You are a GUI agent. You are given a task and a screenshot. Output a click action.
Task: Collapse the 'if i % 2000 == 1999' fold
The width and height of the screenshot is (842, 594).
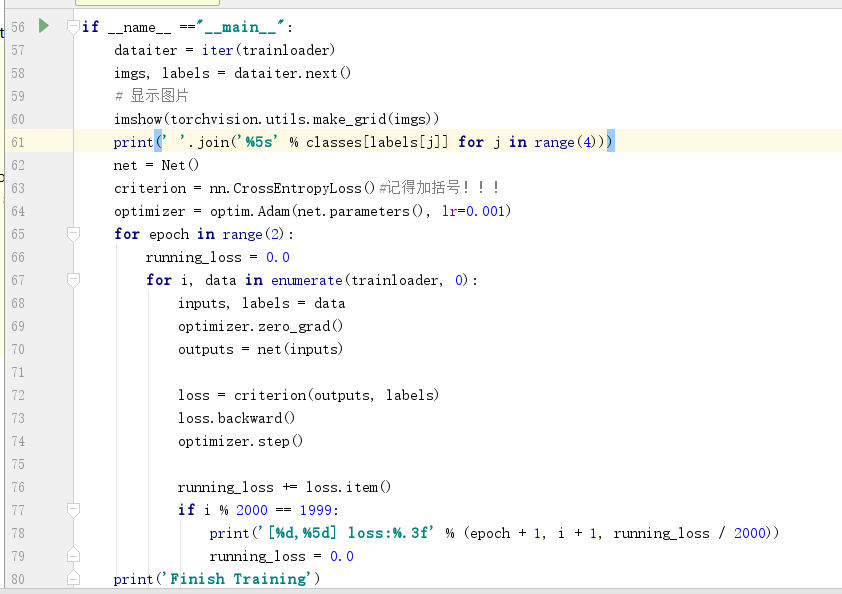tap(73, 510)
